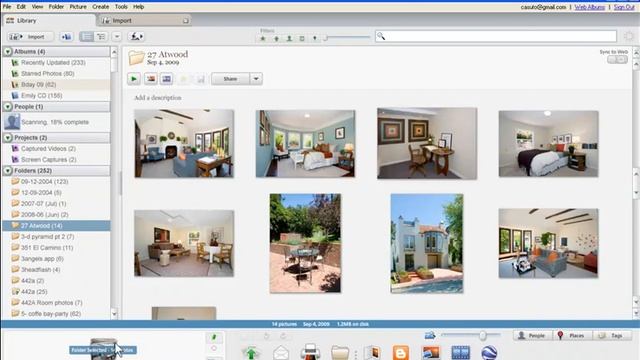Open the Tools menu
The width and height of the screenshot is (640, 360).
pos(121,7)
